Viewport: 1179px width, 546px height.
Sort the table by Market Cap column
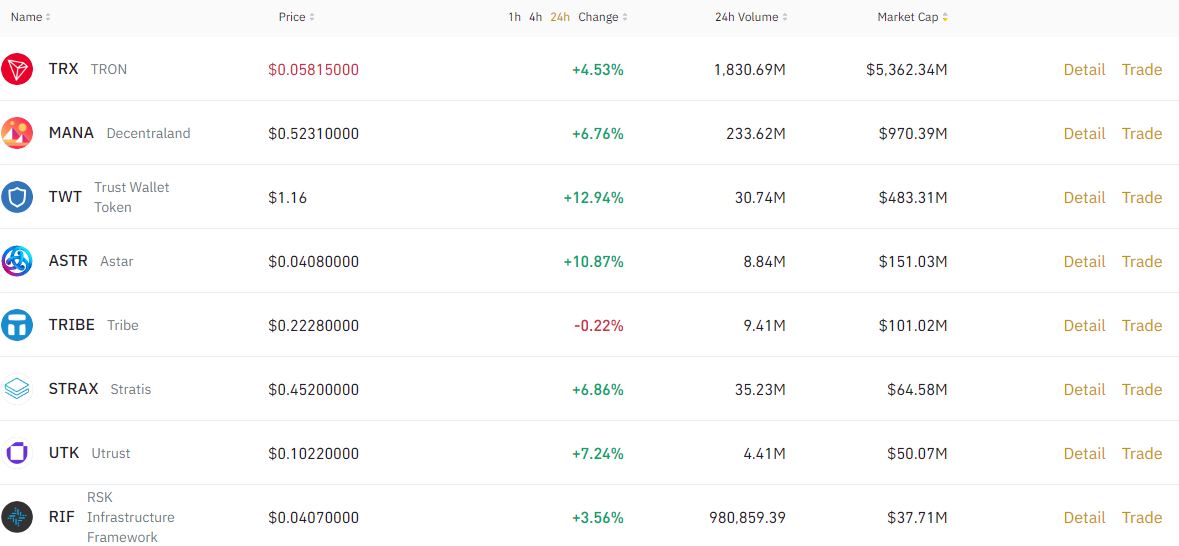tap(912, 17)
